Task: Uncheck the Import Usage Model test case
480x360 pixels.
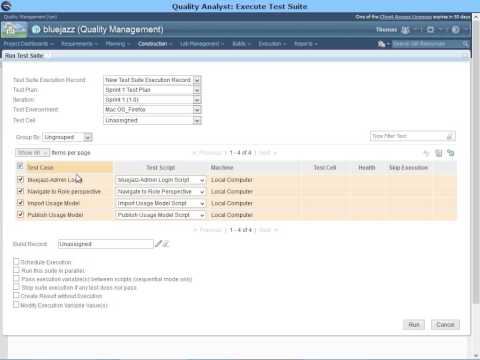Action: tap(20, 203)
